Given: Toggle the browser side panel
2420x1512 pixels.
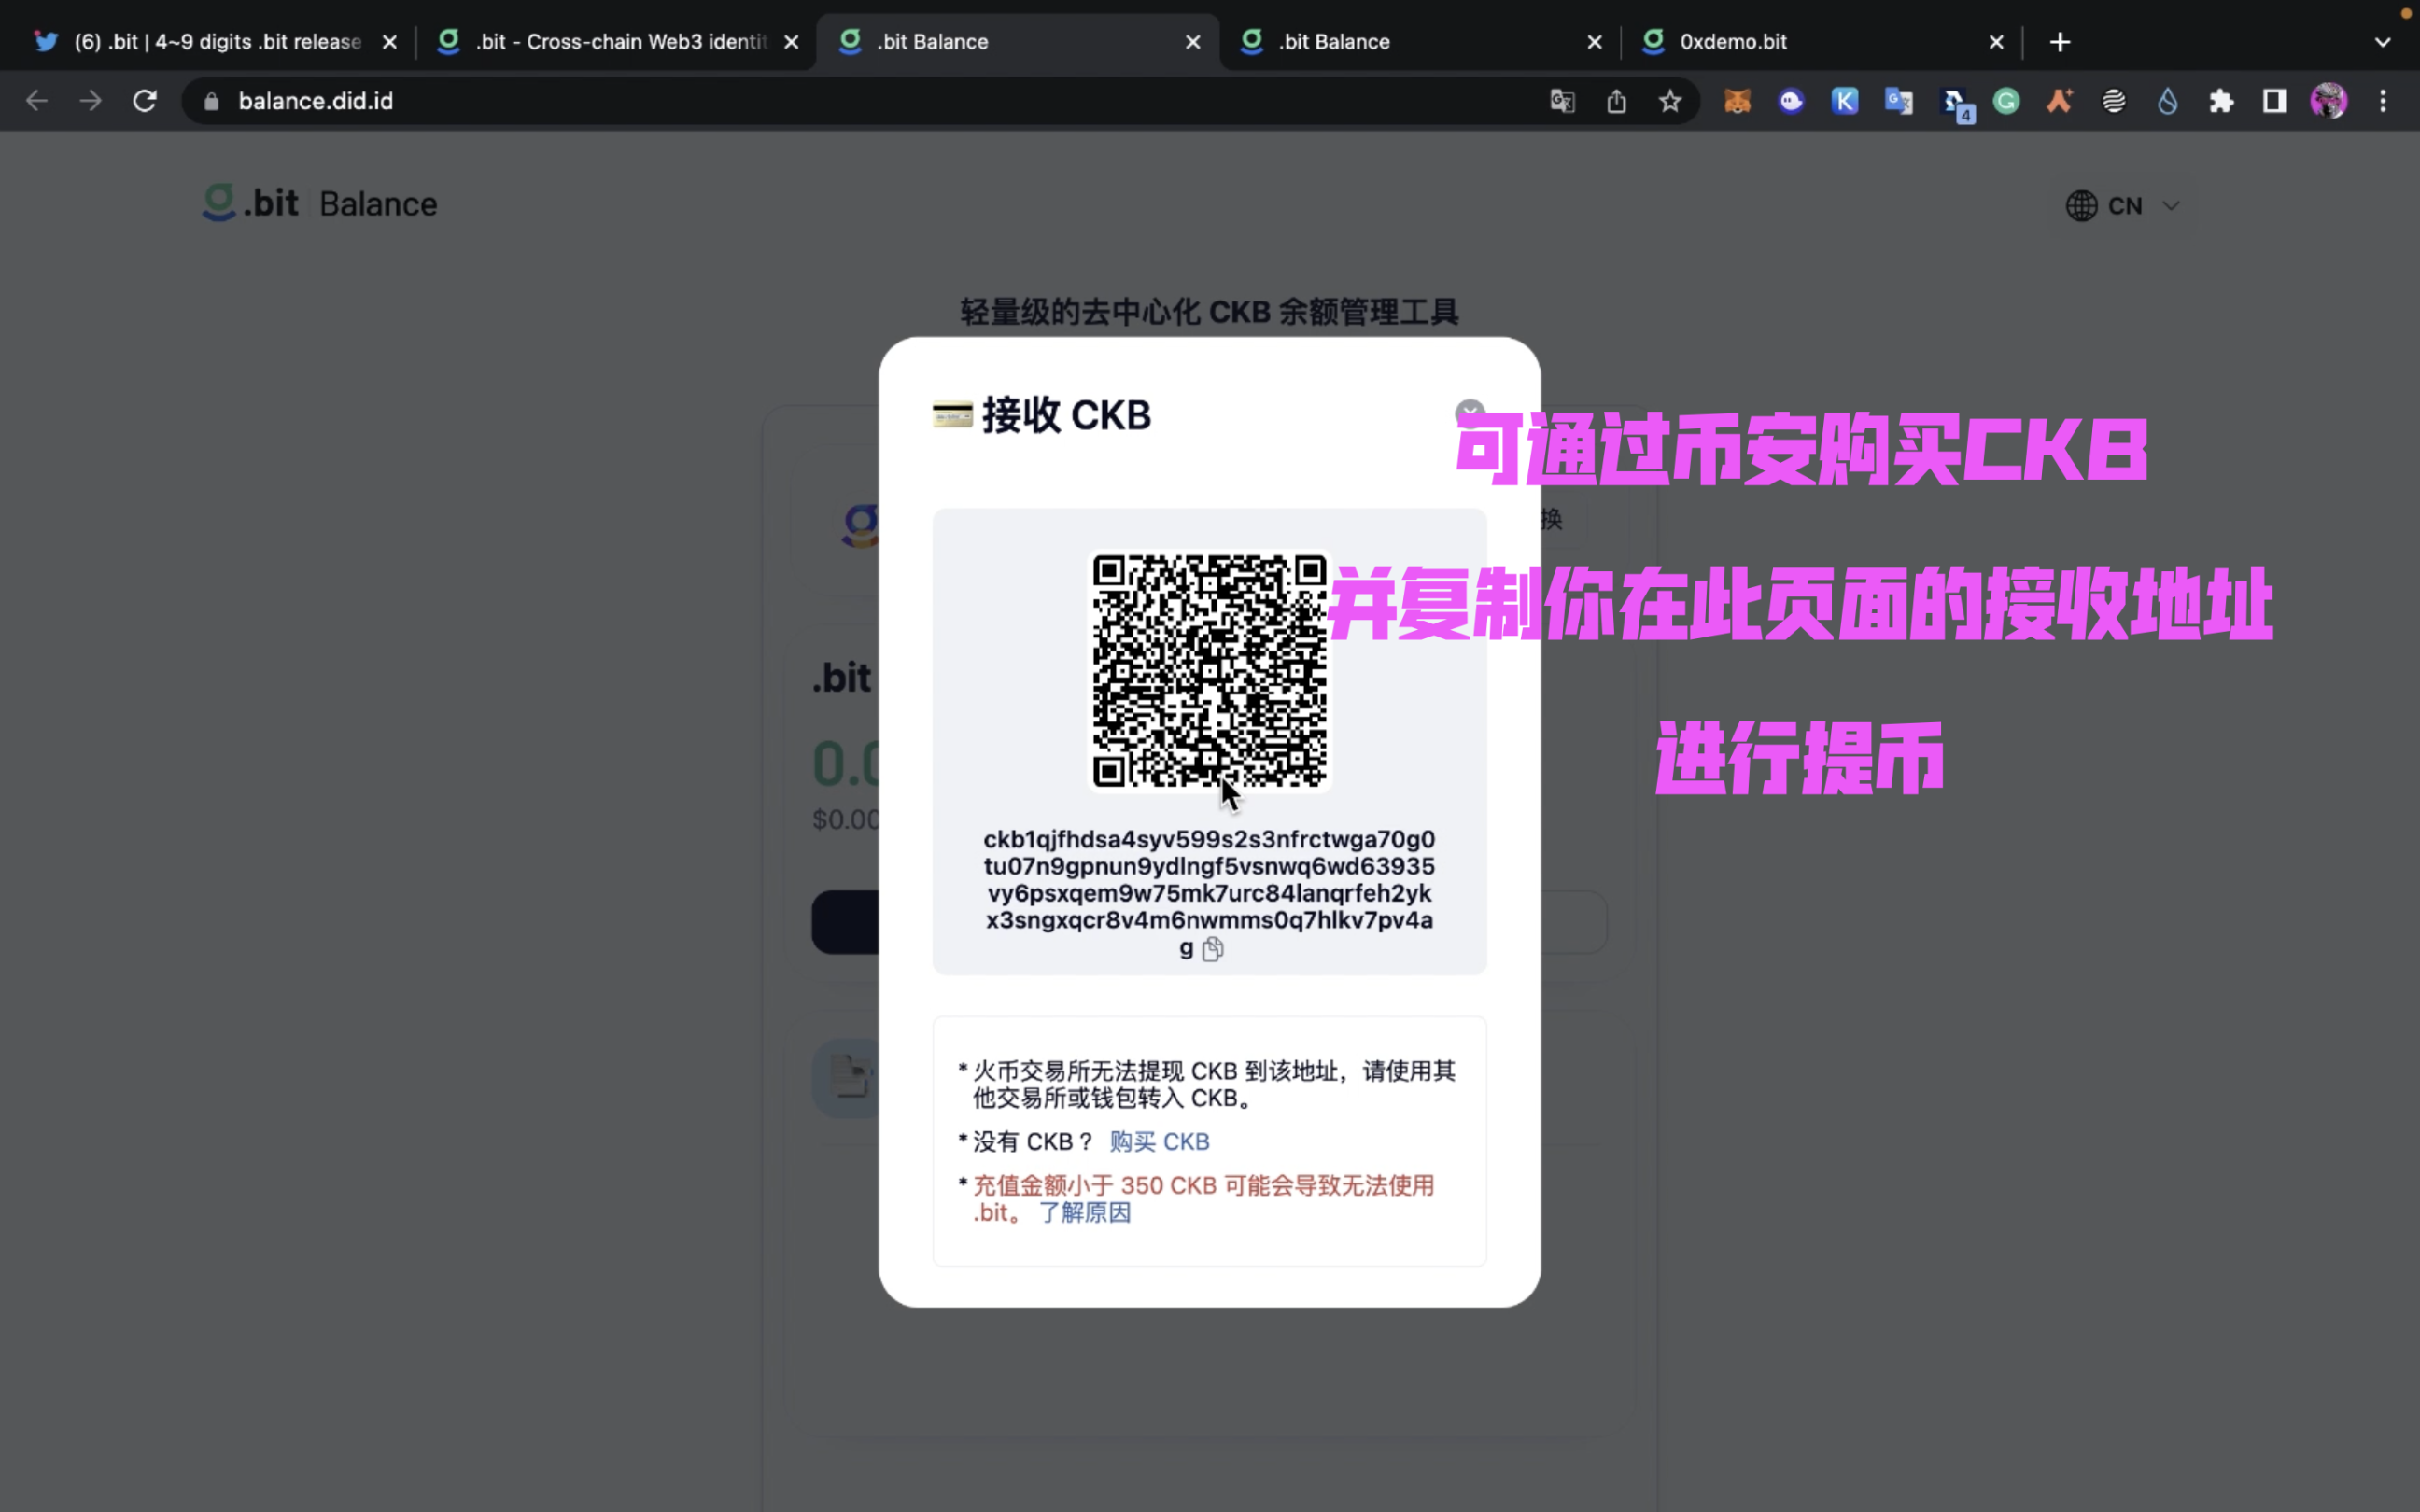Looking at the screenshot, I should tap(2275, 101).
